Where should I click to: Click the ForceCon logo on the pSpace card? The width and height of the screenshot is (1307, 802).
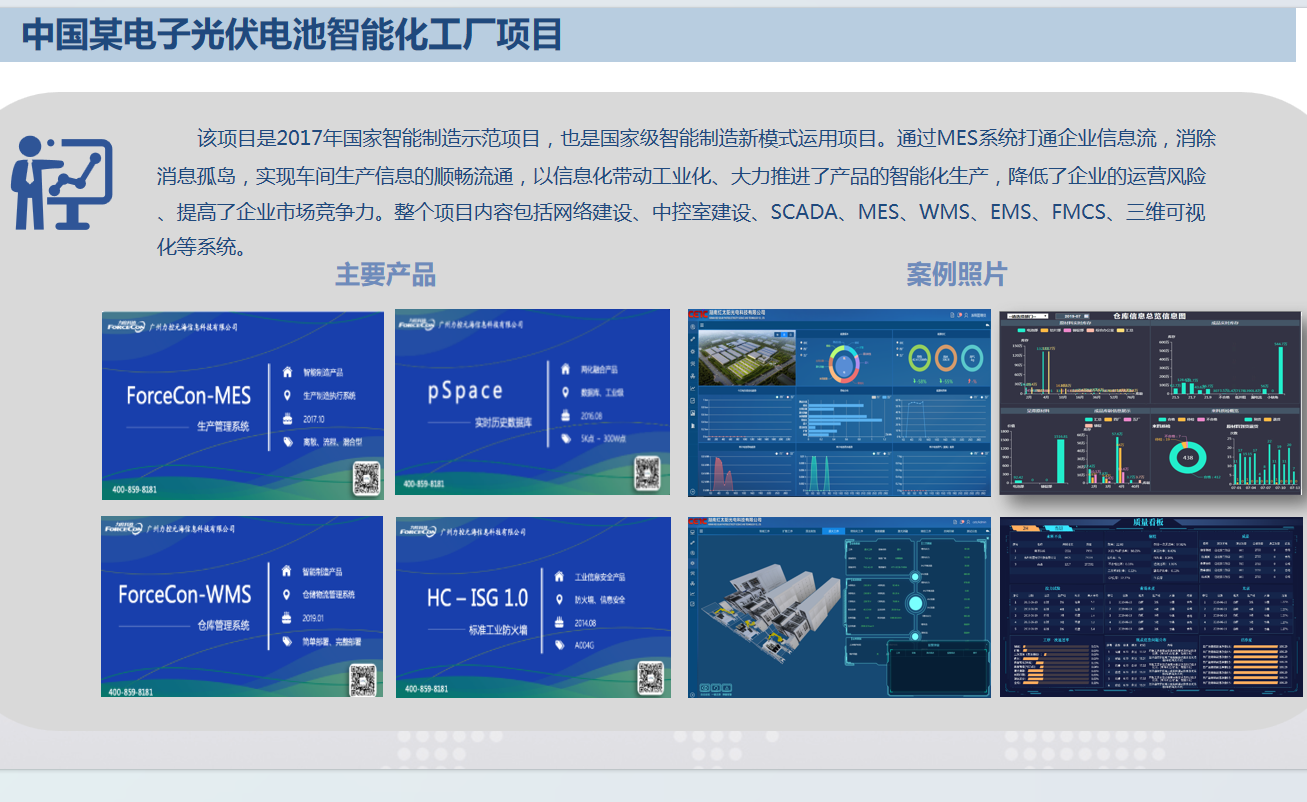419,323
